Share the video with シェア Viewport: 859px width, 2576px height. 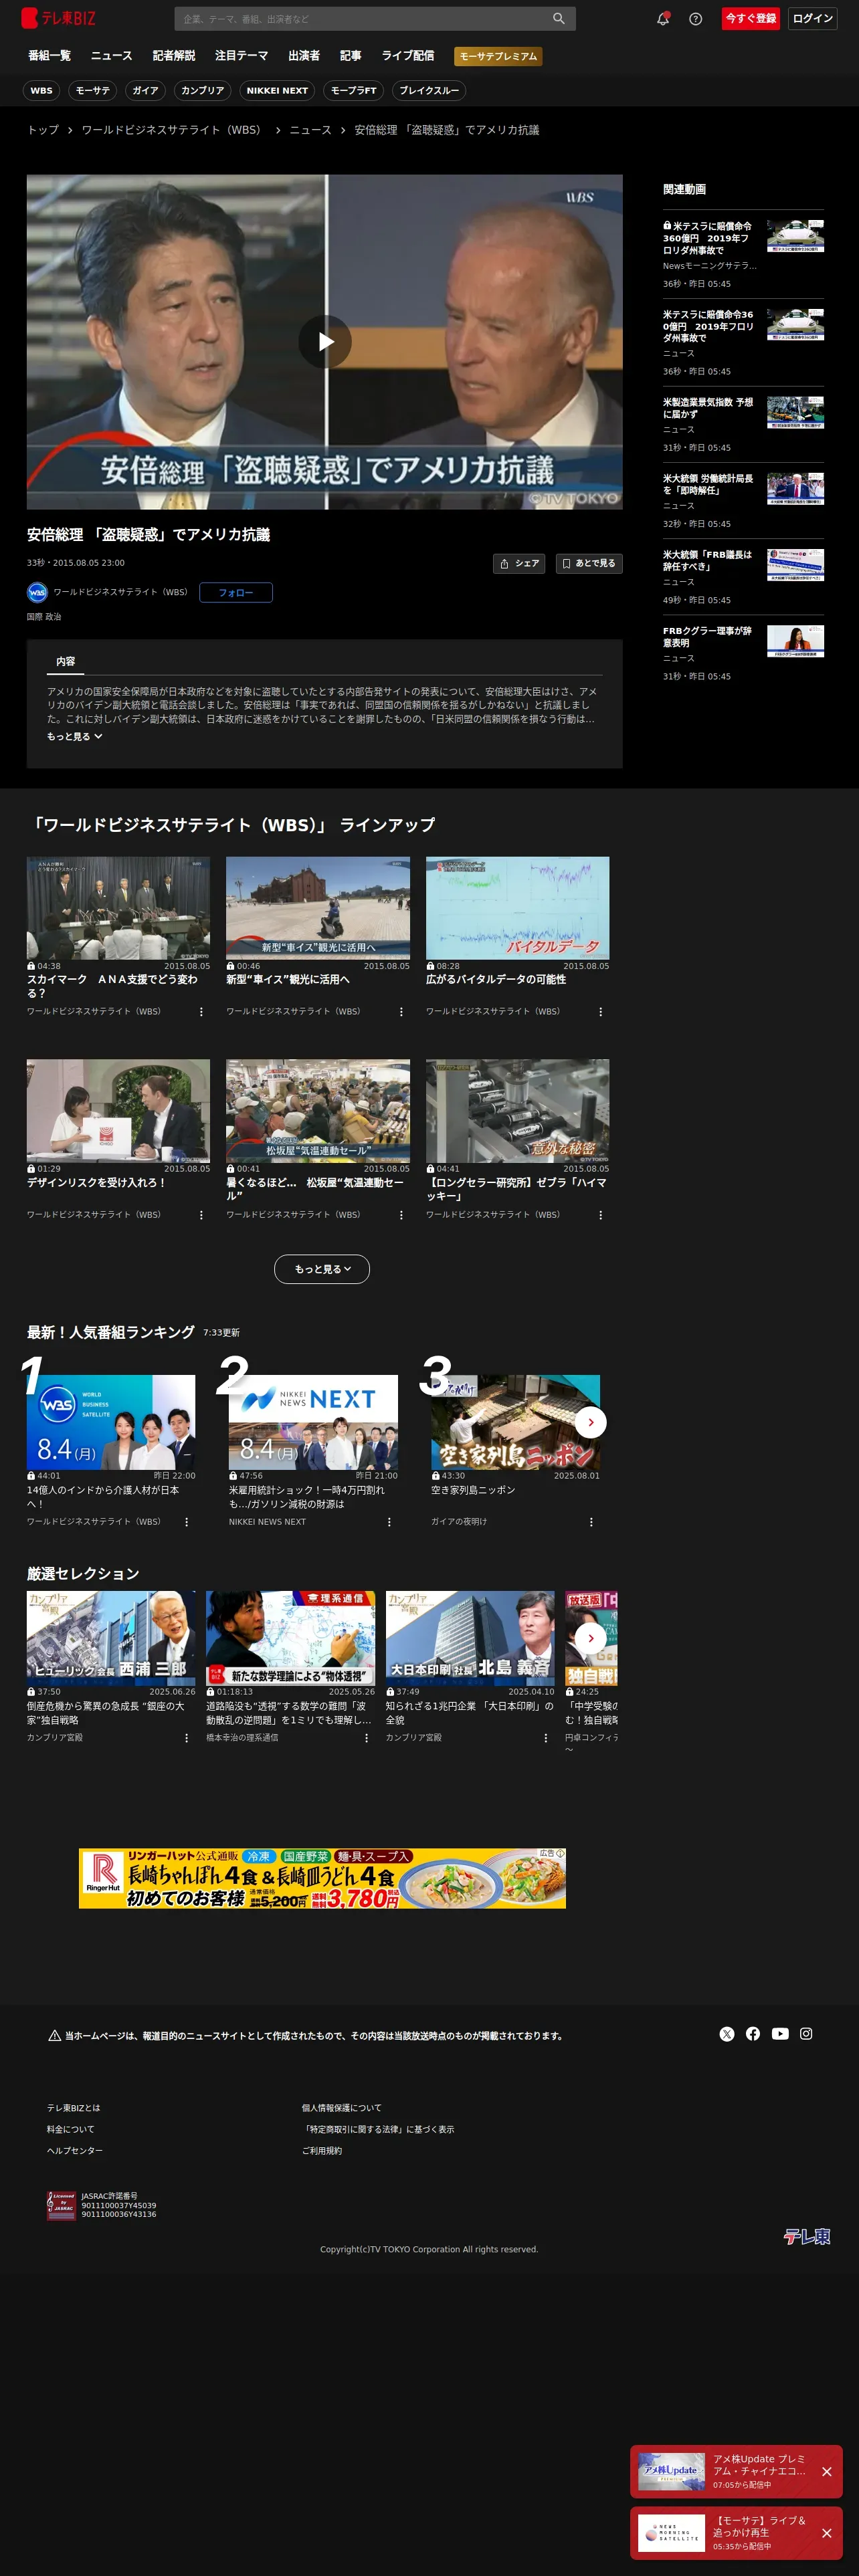519,564
